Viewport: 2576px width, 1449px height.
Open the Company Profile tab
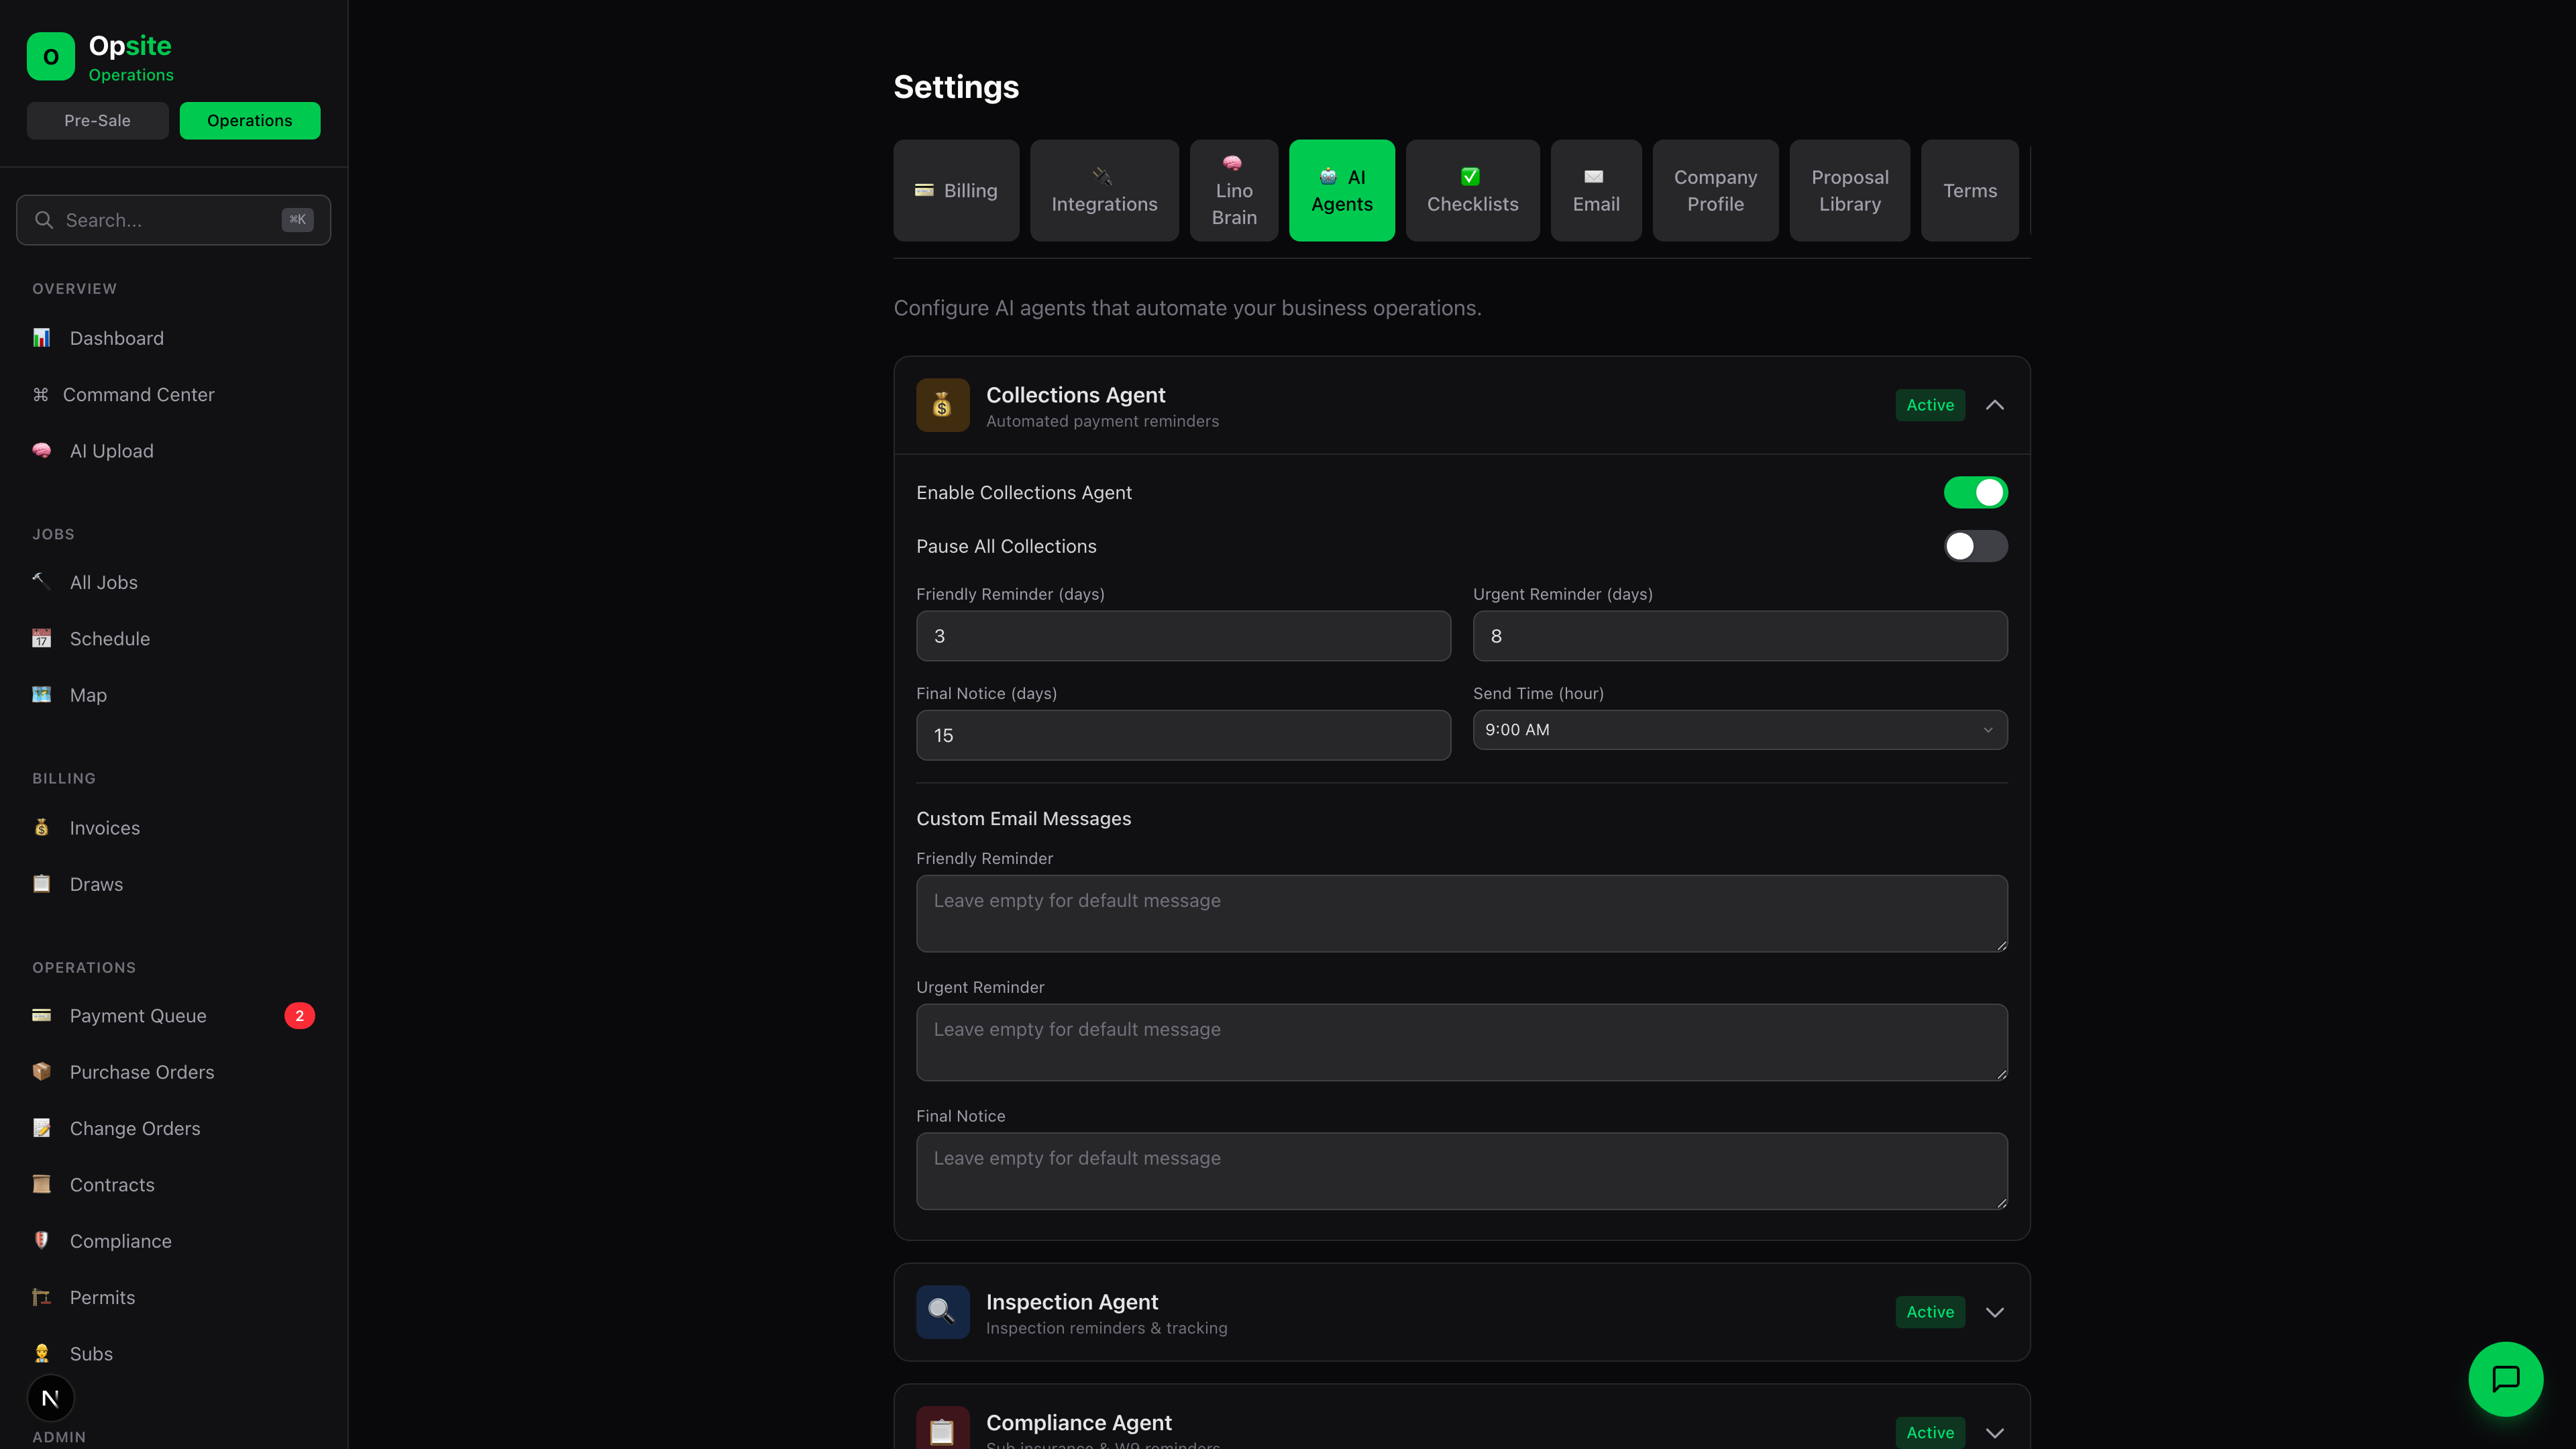pyautogui.click(x=1716, y=190)
